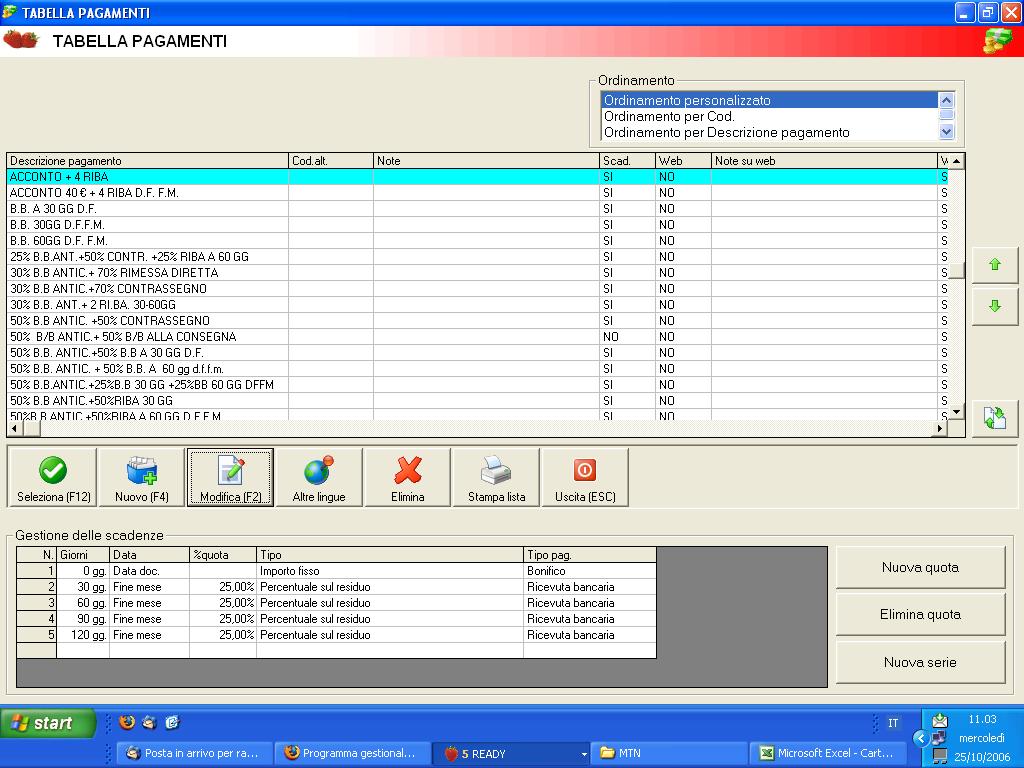Select Ordinamento personalizzato sorting option
Viewport: 1024px width, 768px height.
point(769,101)
